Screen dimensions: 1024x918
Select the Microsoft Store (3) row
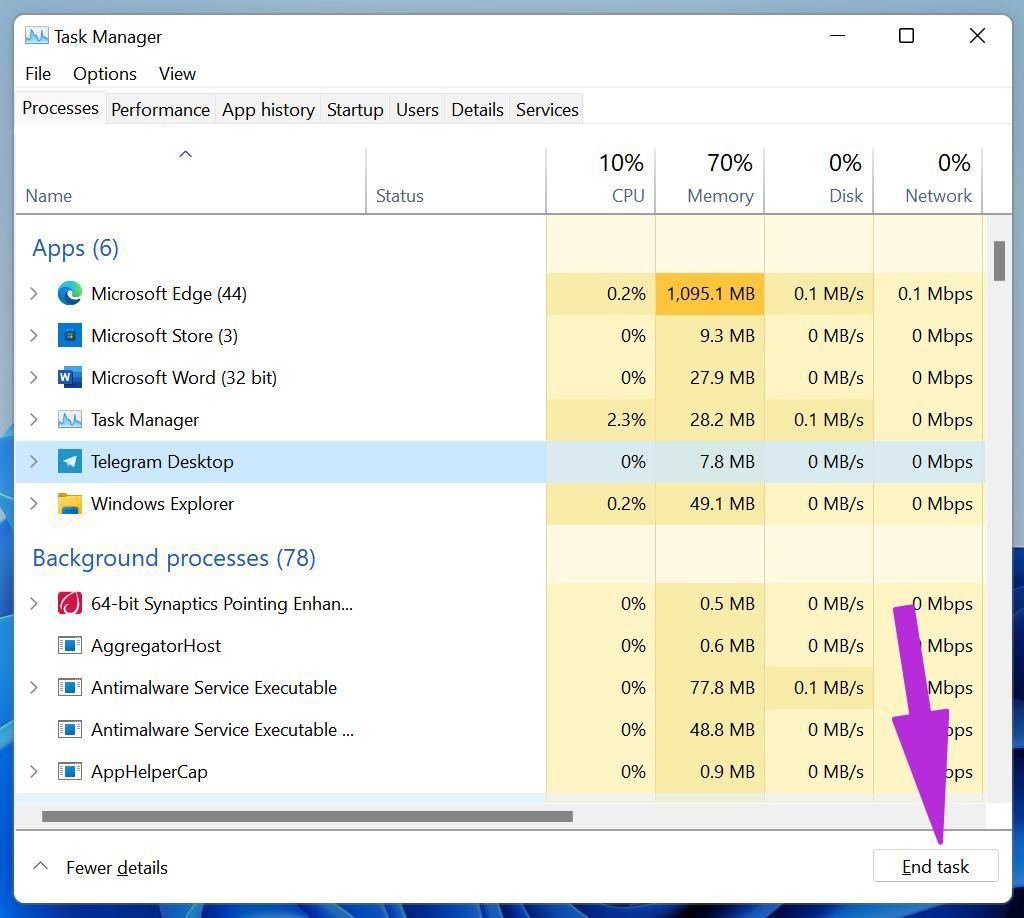click(x=500, y=336)
